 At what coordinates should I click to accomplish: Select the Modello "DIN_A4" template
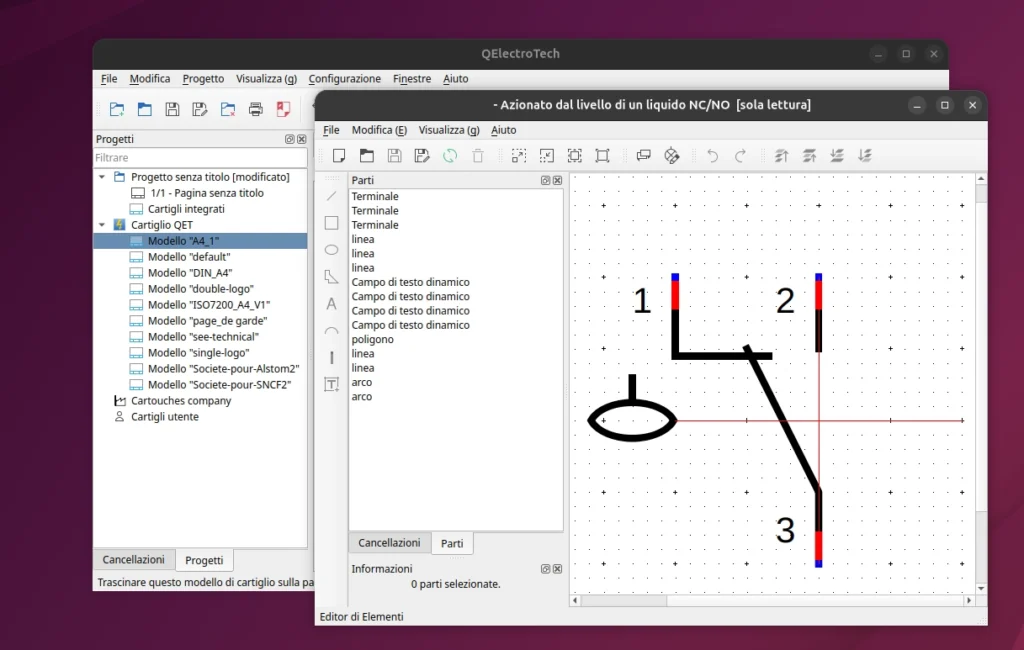tap(189, 273)
